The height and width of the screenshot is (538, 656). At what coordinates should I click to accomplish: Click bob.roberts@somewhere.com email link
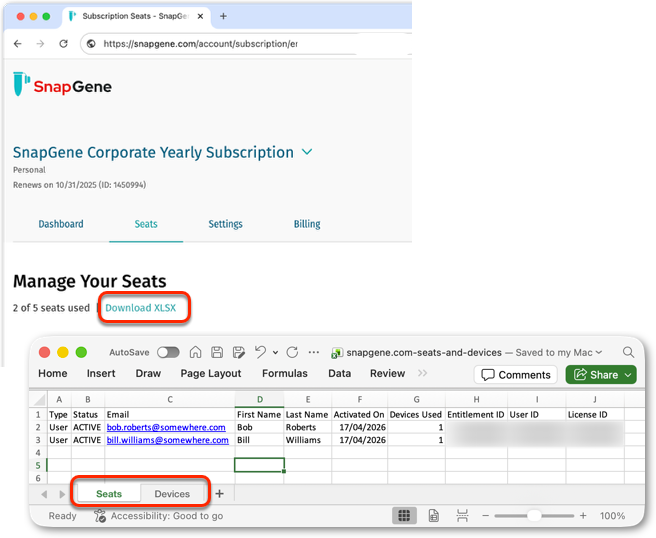click(x=166, y=427)
